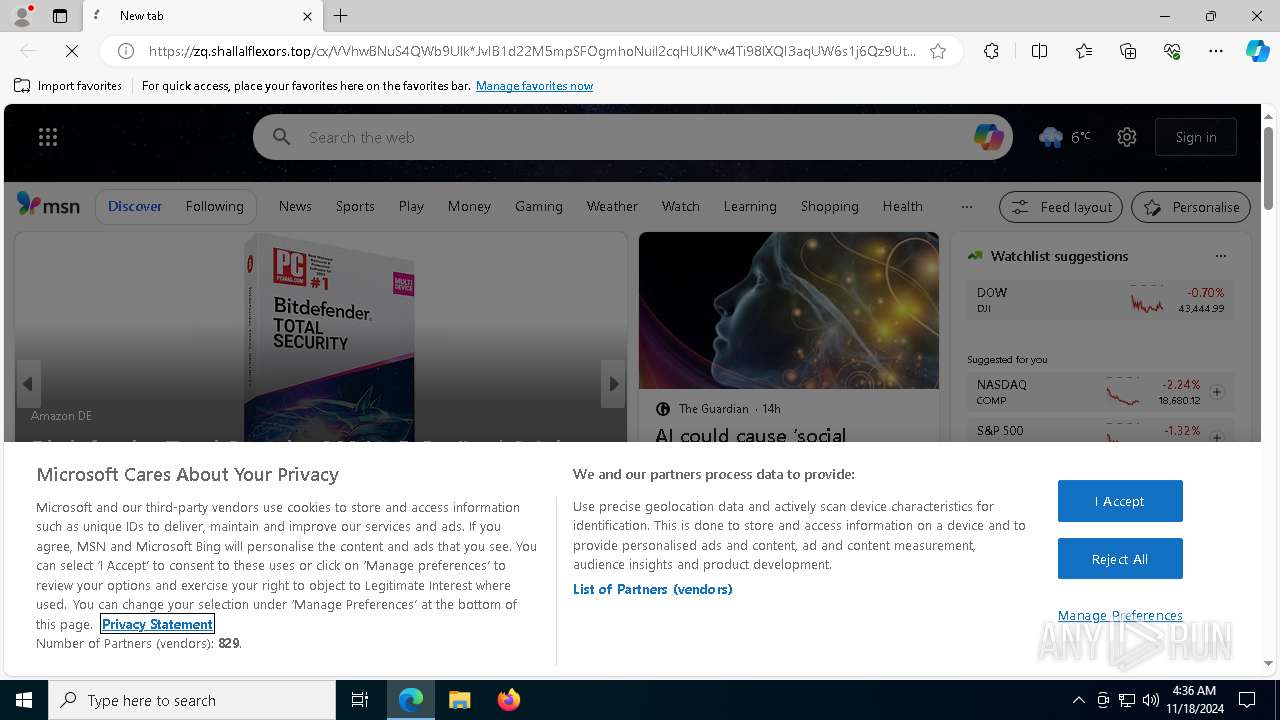
Task: Open MSN page settings gear
Action: pyautogui.click(x=1127, y=137)
